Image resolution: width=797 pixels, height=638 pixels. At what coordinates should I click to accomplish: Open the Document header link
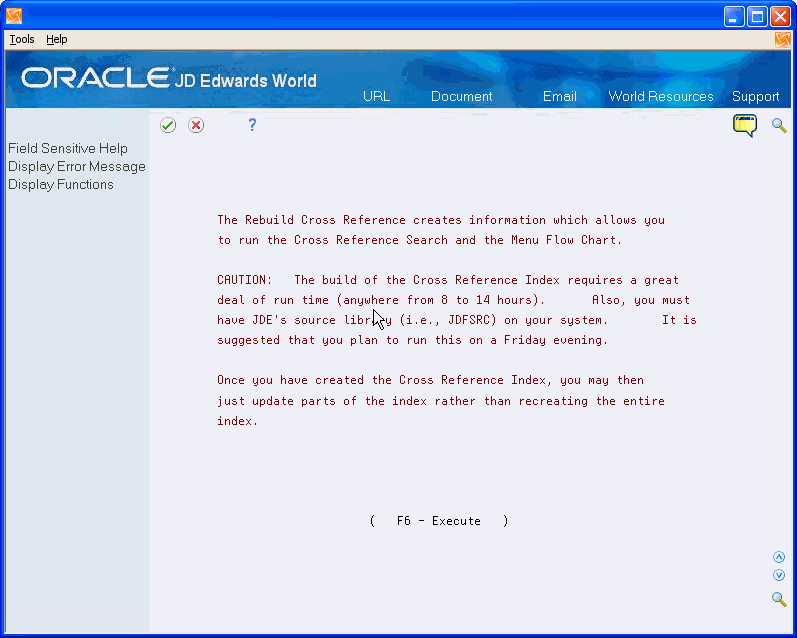click(462, 97)
